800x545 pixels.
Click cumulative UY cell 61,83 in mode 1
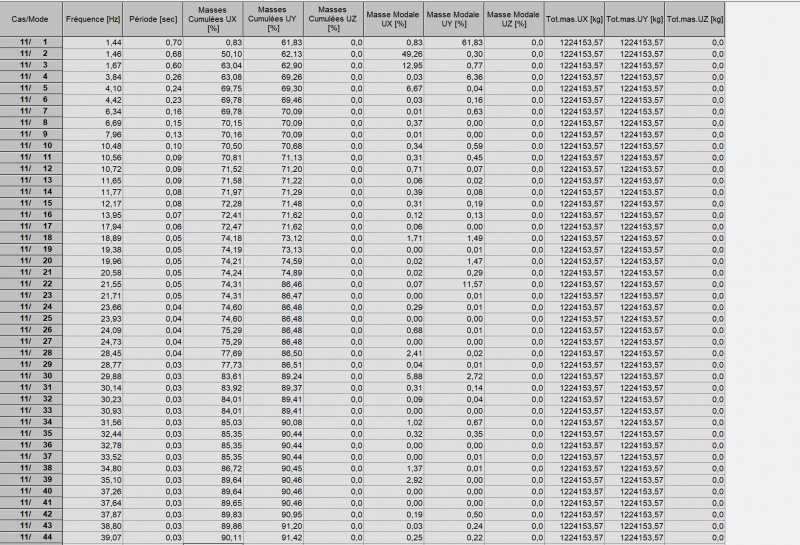pos(273,42)
